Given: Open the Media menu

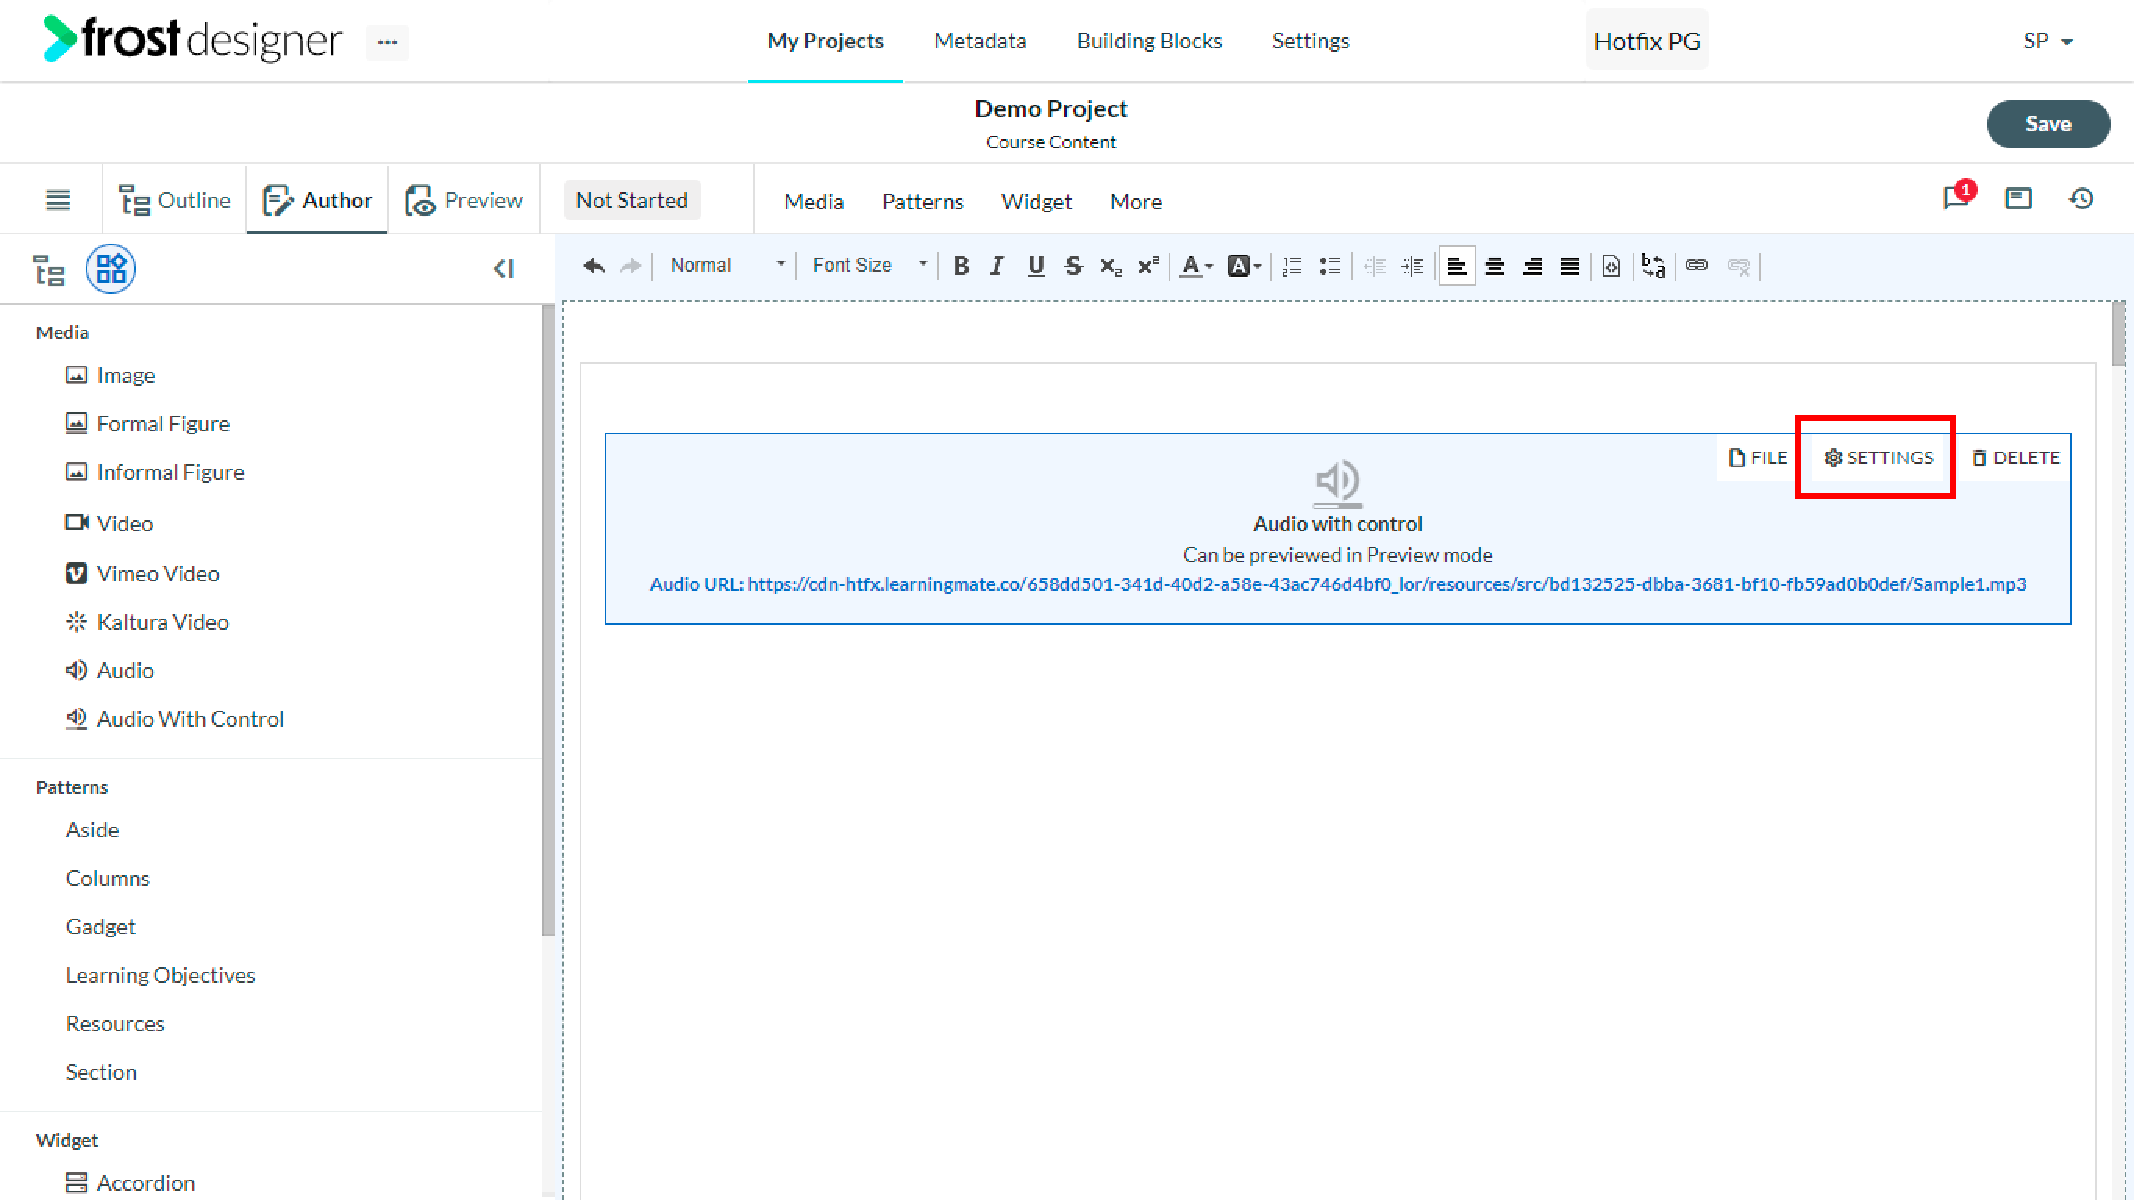Looking at the screenshot, I should point(814,201).
